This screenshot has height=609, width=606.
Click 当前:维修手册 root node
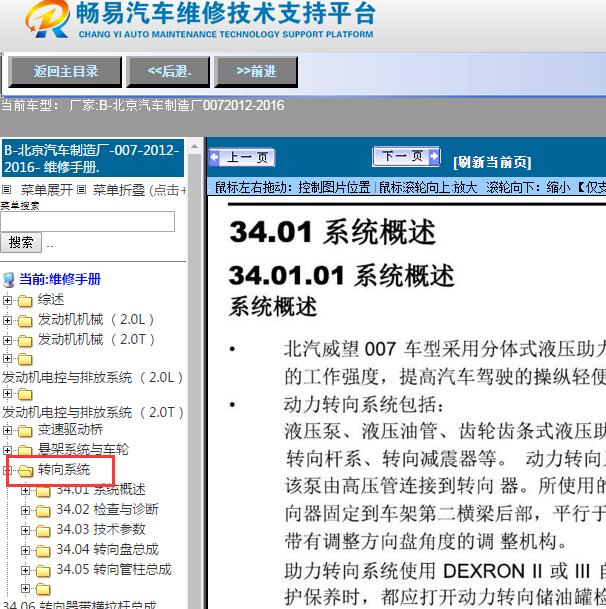(x=60, y=279)
